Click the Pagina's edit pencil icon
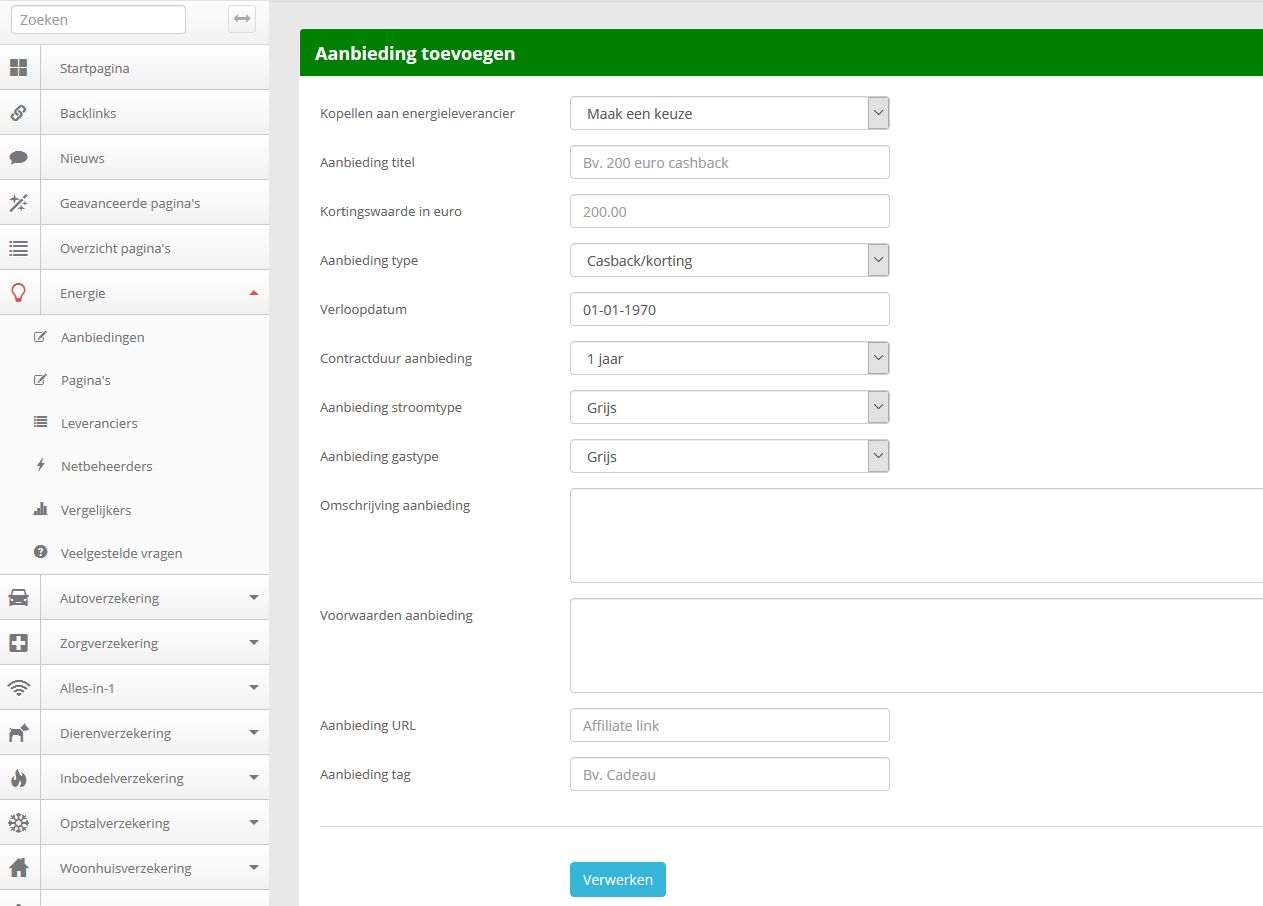The image size is (1263, 906). [40, 380]
